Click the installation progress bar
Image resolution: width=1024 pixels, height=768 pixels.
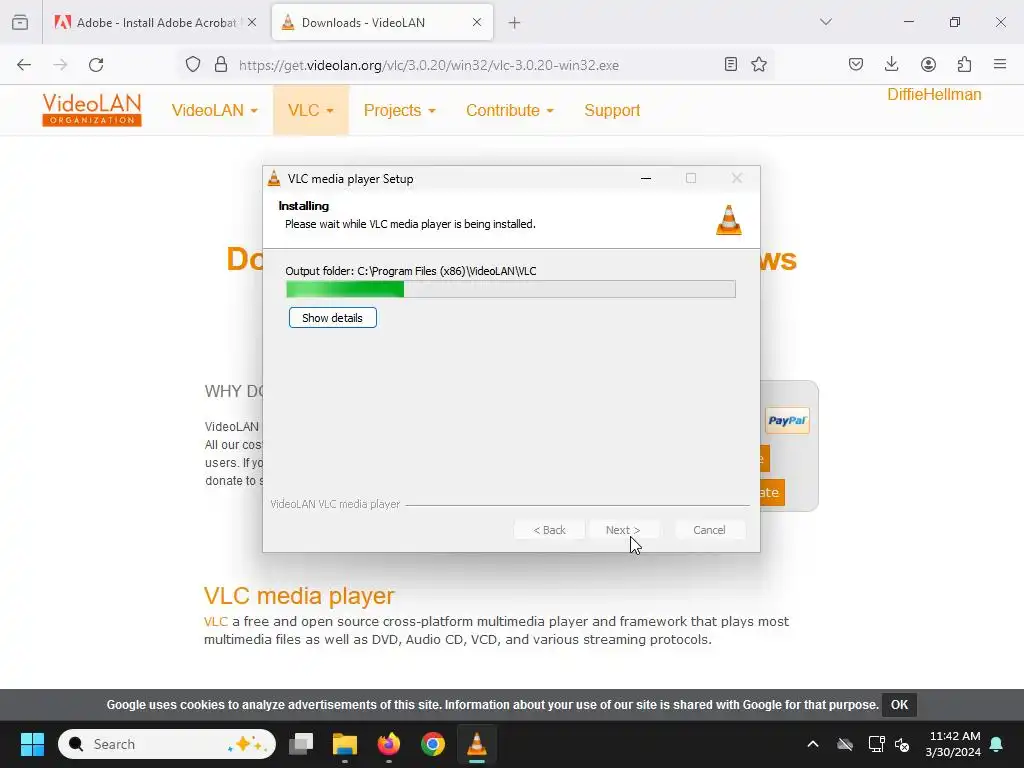(x=511, y=289)
